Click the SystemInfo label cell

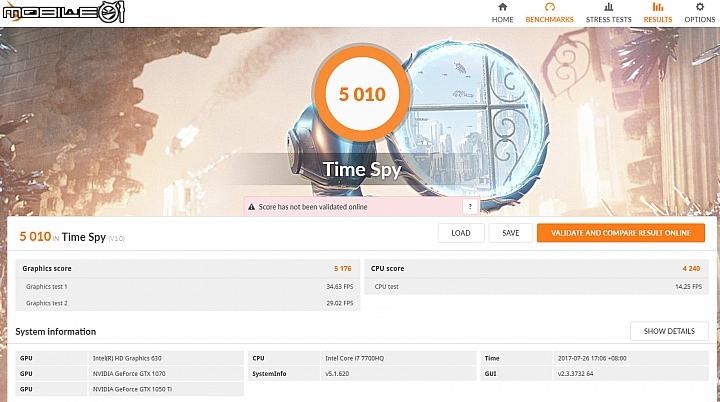click(x=284, y=374)
